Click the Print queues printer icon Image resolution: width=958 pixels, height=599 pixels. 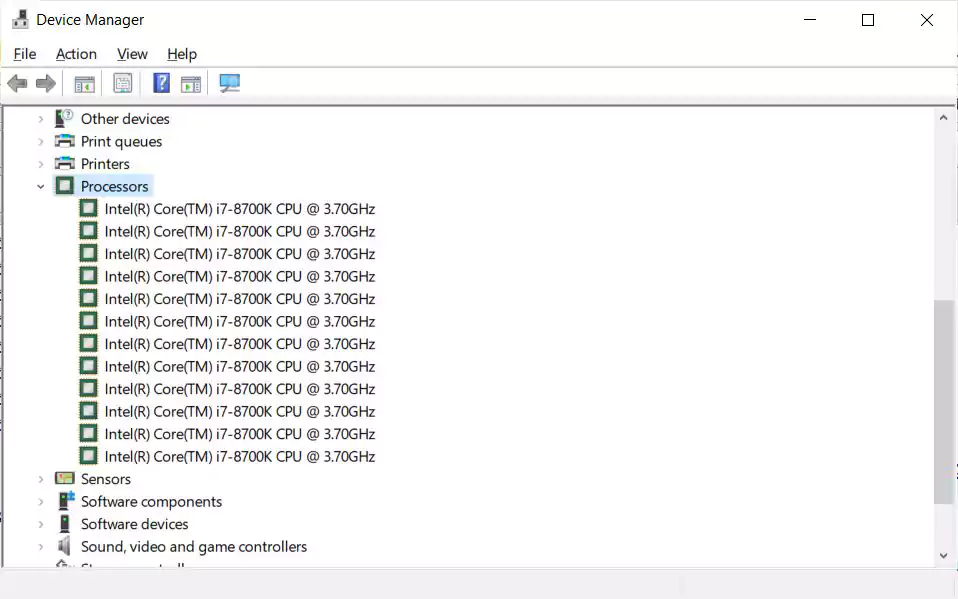pyautogui.click(x=64, y=141)
